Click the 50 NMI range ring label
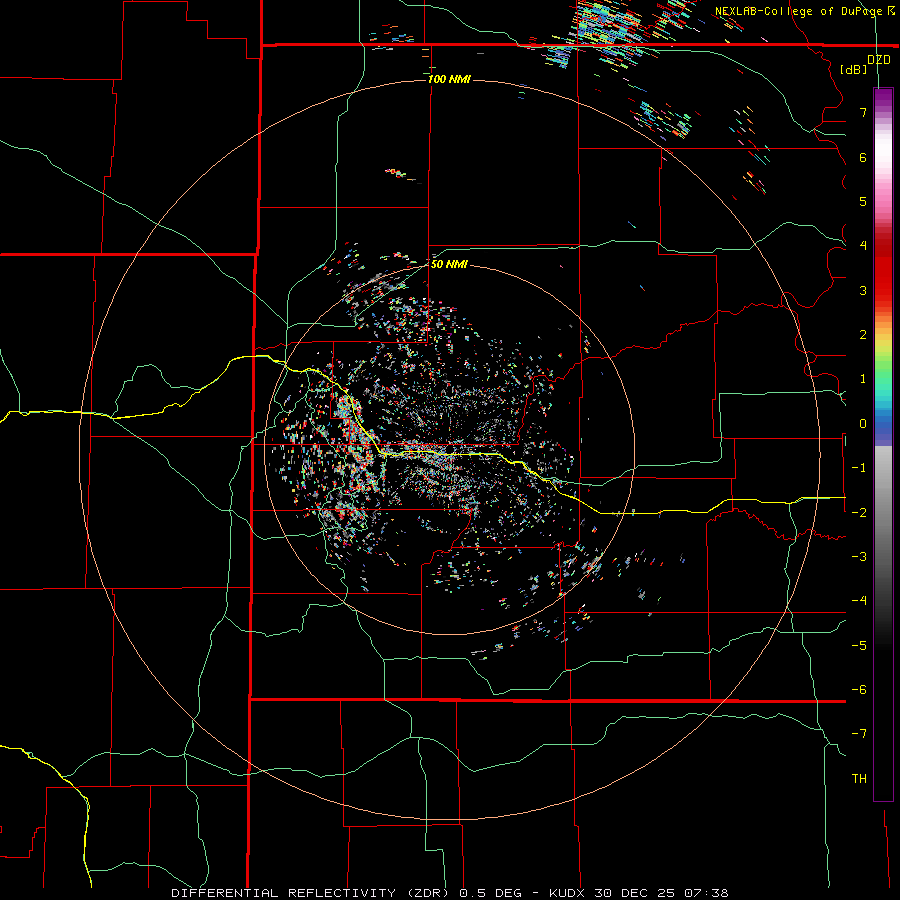The height and width of the screenshot is (900, 900). click(x=449, y=264)
